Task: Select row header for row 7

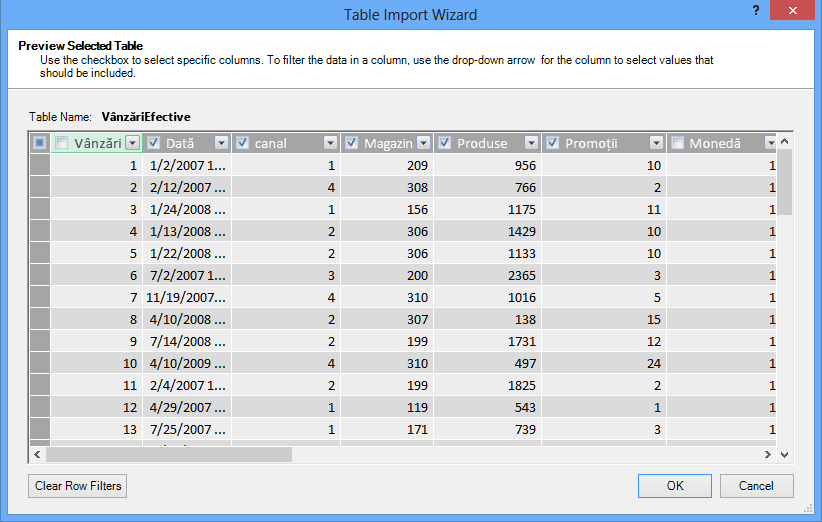Action: point(40,297)
